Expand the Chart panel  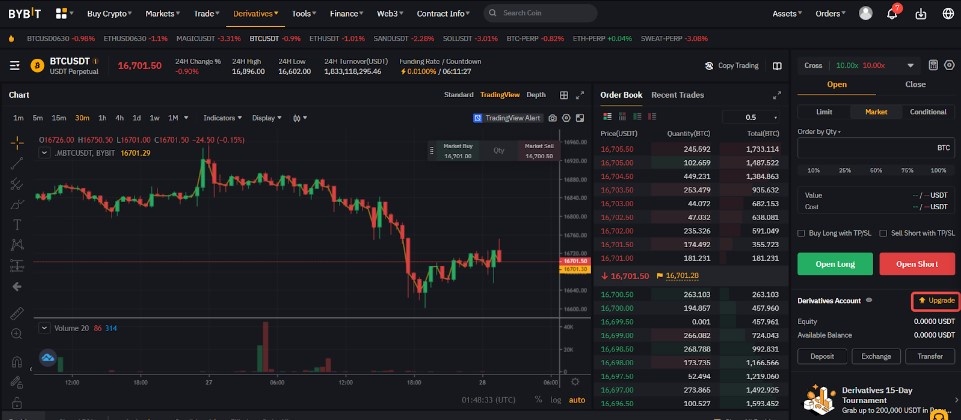click(580, 95)
